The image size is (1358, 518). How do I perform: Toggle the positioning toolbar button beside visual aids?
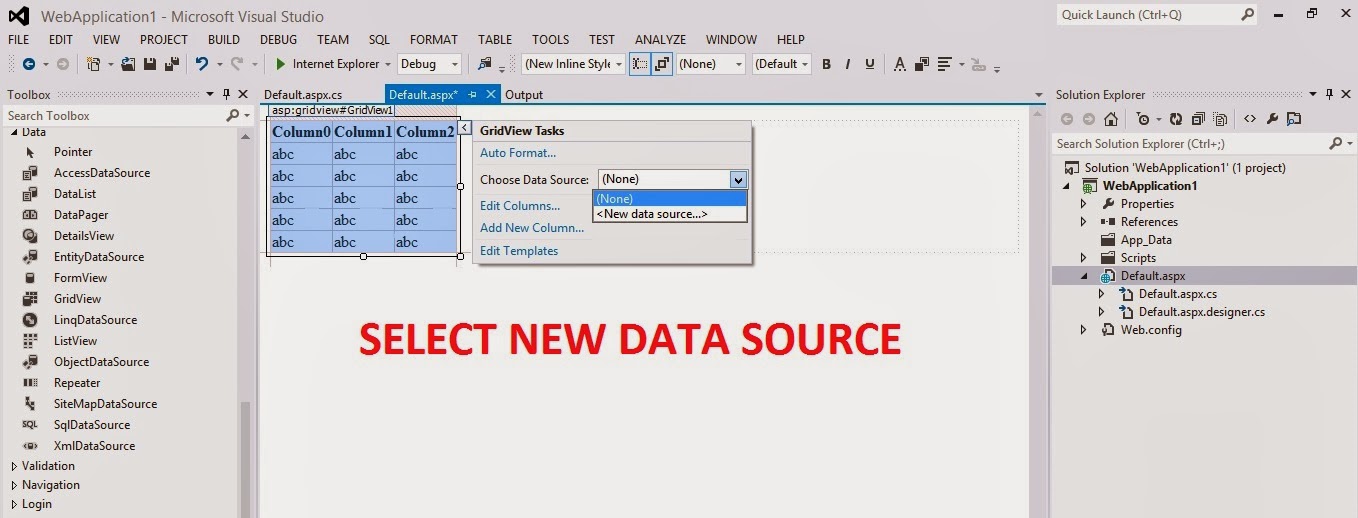click(x=662, y=64)
